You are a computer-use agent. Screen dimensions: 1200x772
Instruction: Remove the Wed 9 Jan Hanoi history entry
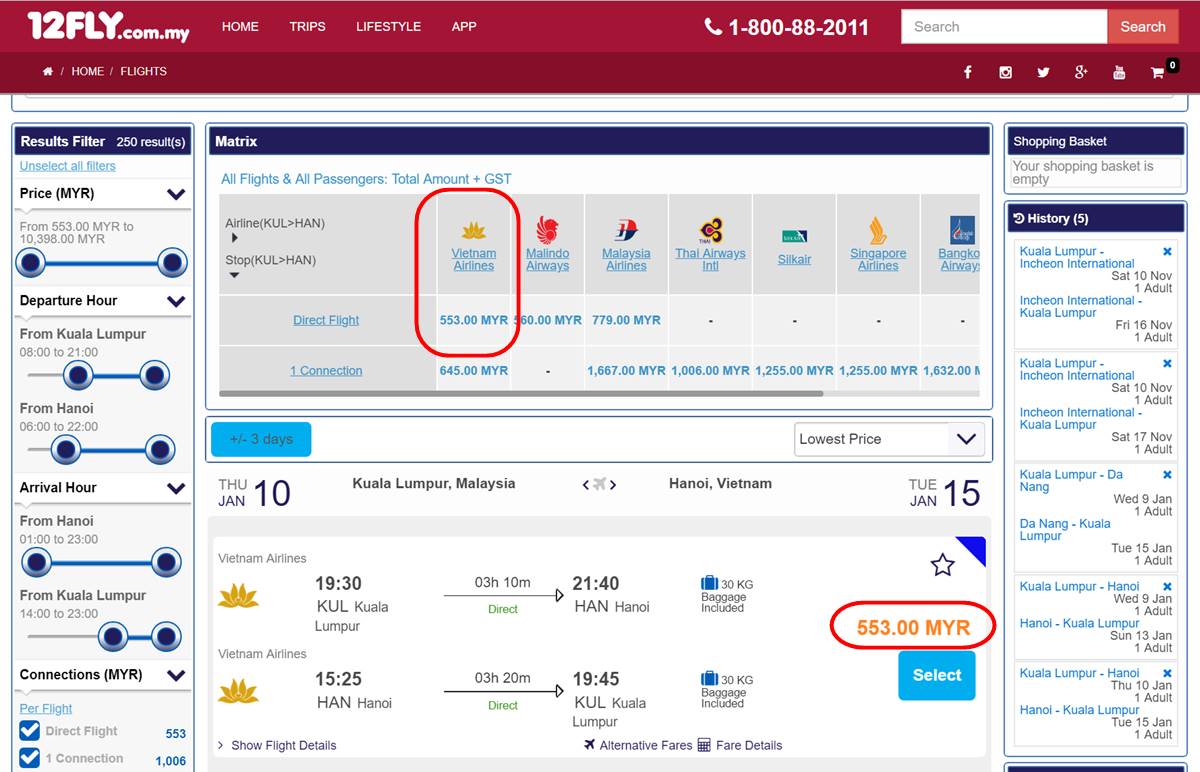[x=1167, y=587]
